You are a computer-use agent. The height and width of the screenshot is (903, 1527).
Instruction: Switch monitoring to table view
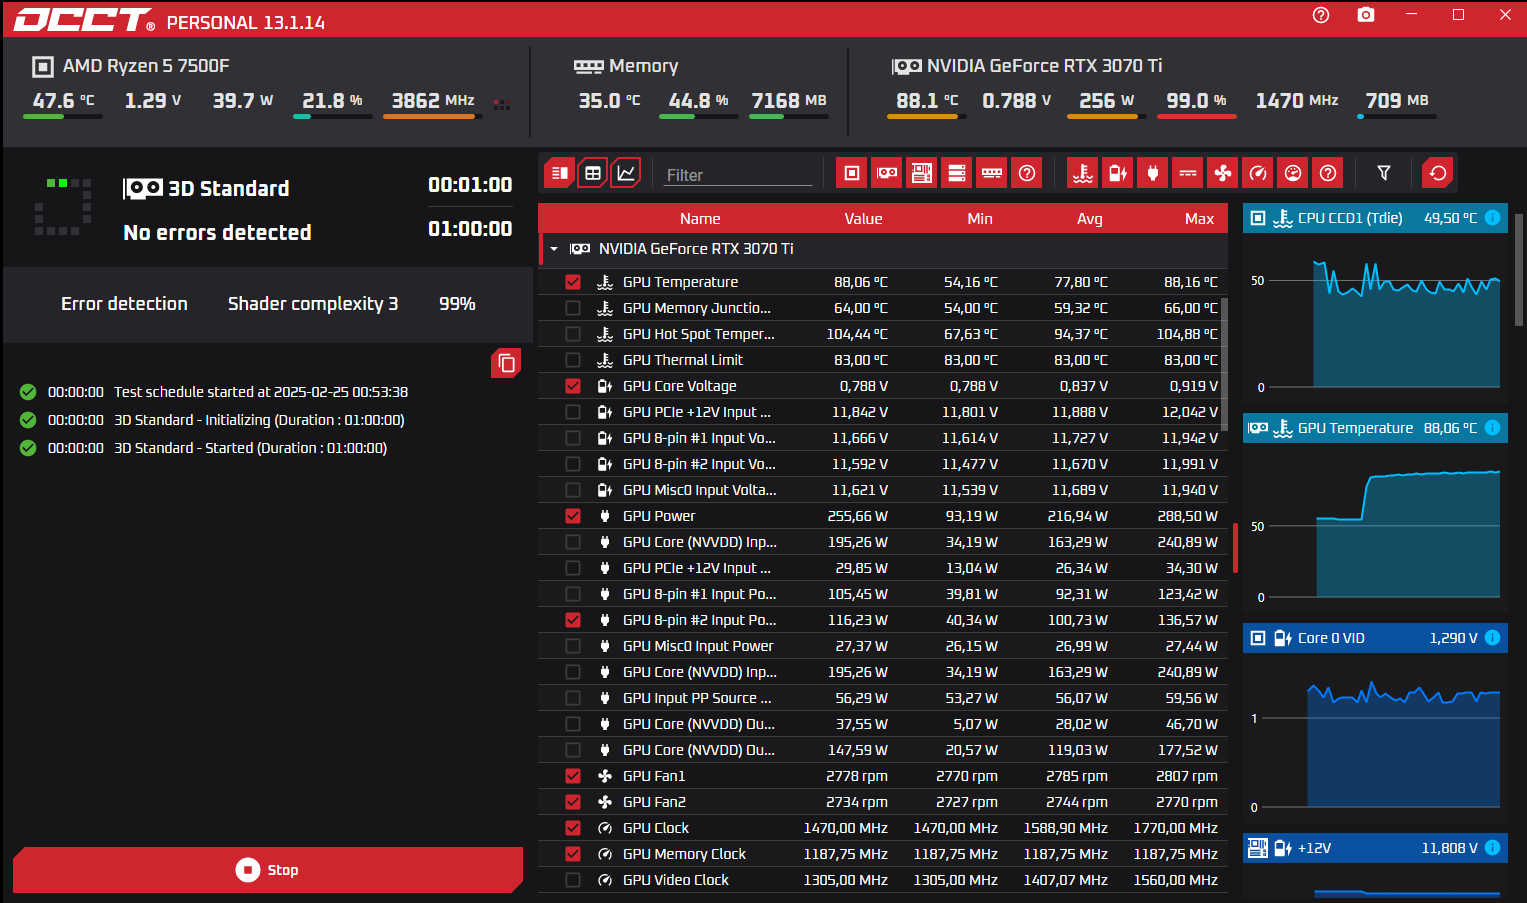tap(593, 173)
